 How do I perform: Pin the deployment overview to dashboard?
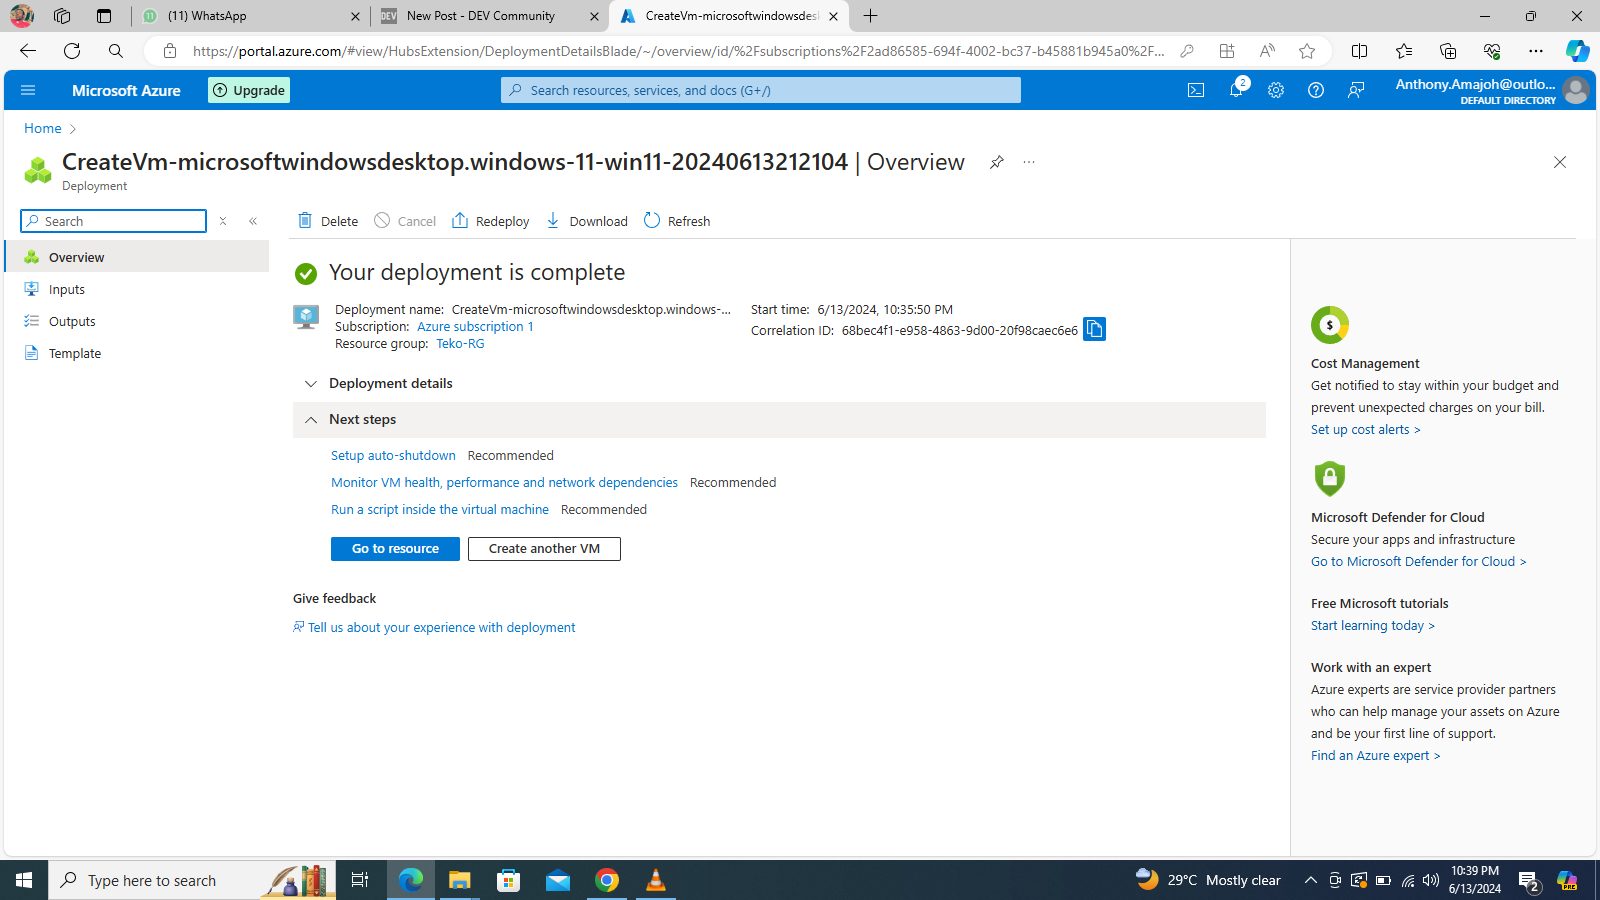tap(996, 162)
